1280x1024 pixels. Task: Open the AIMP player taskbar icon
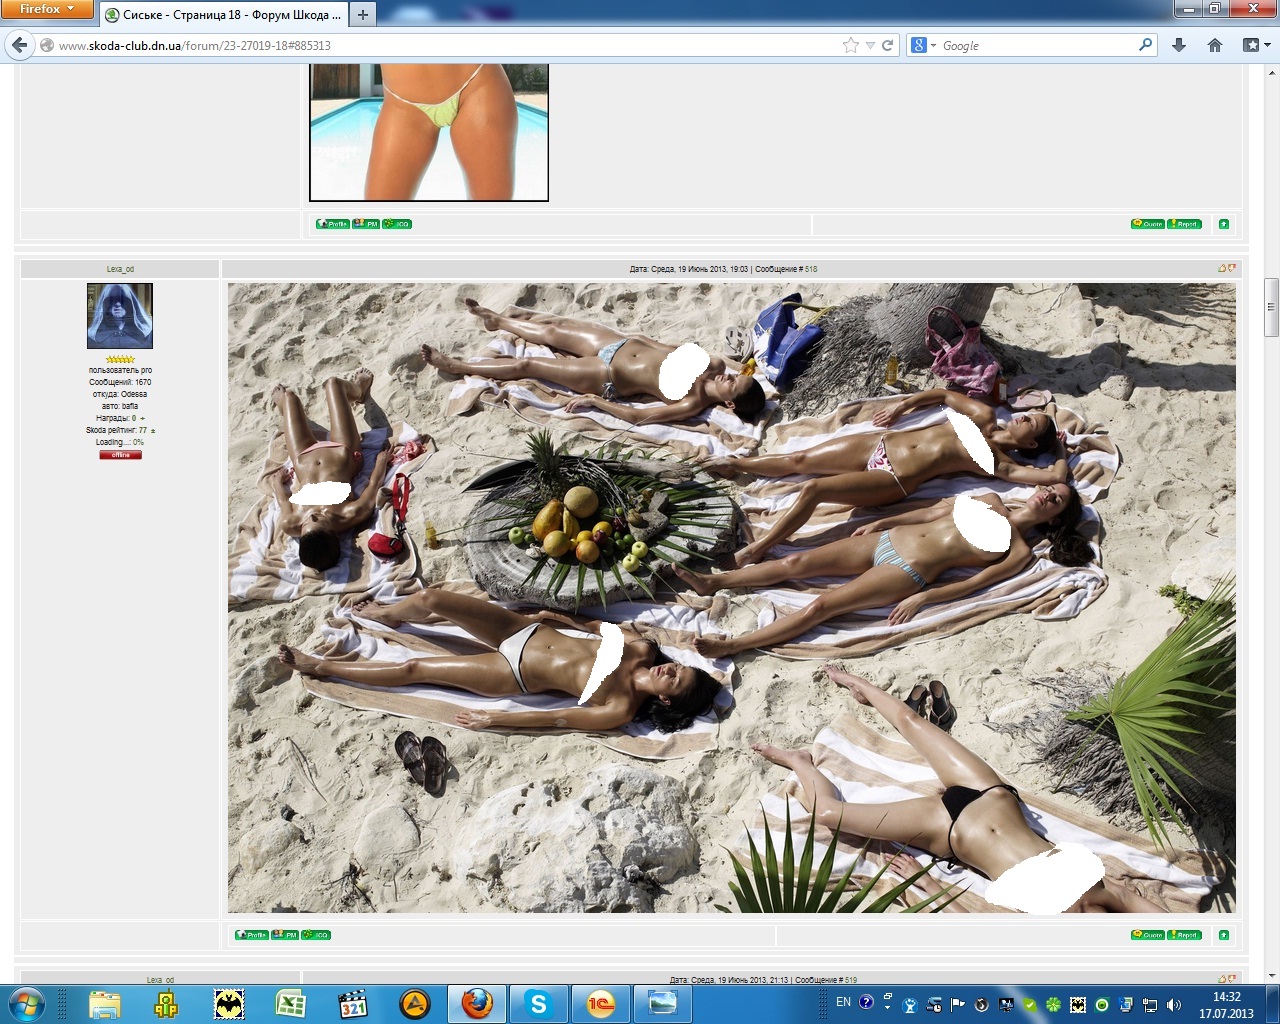[x=415, y=1004]
